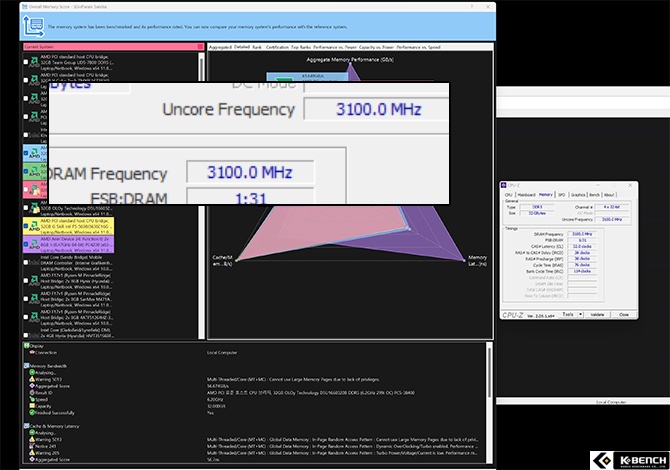This screenshot has width=670, height=470.
Task: Untick checkbox on blue-highlighted AMD row
Action: click(x=26, y=153)
